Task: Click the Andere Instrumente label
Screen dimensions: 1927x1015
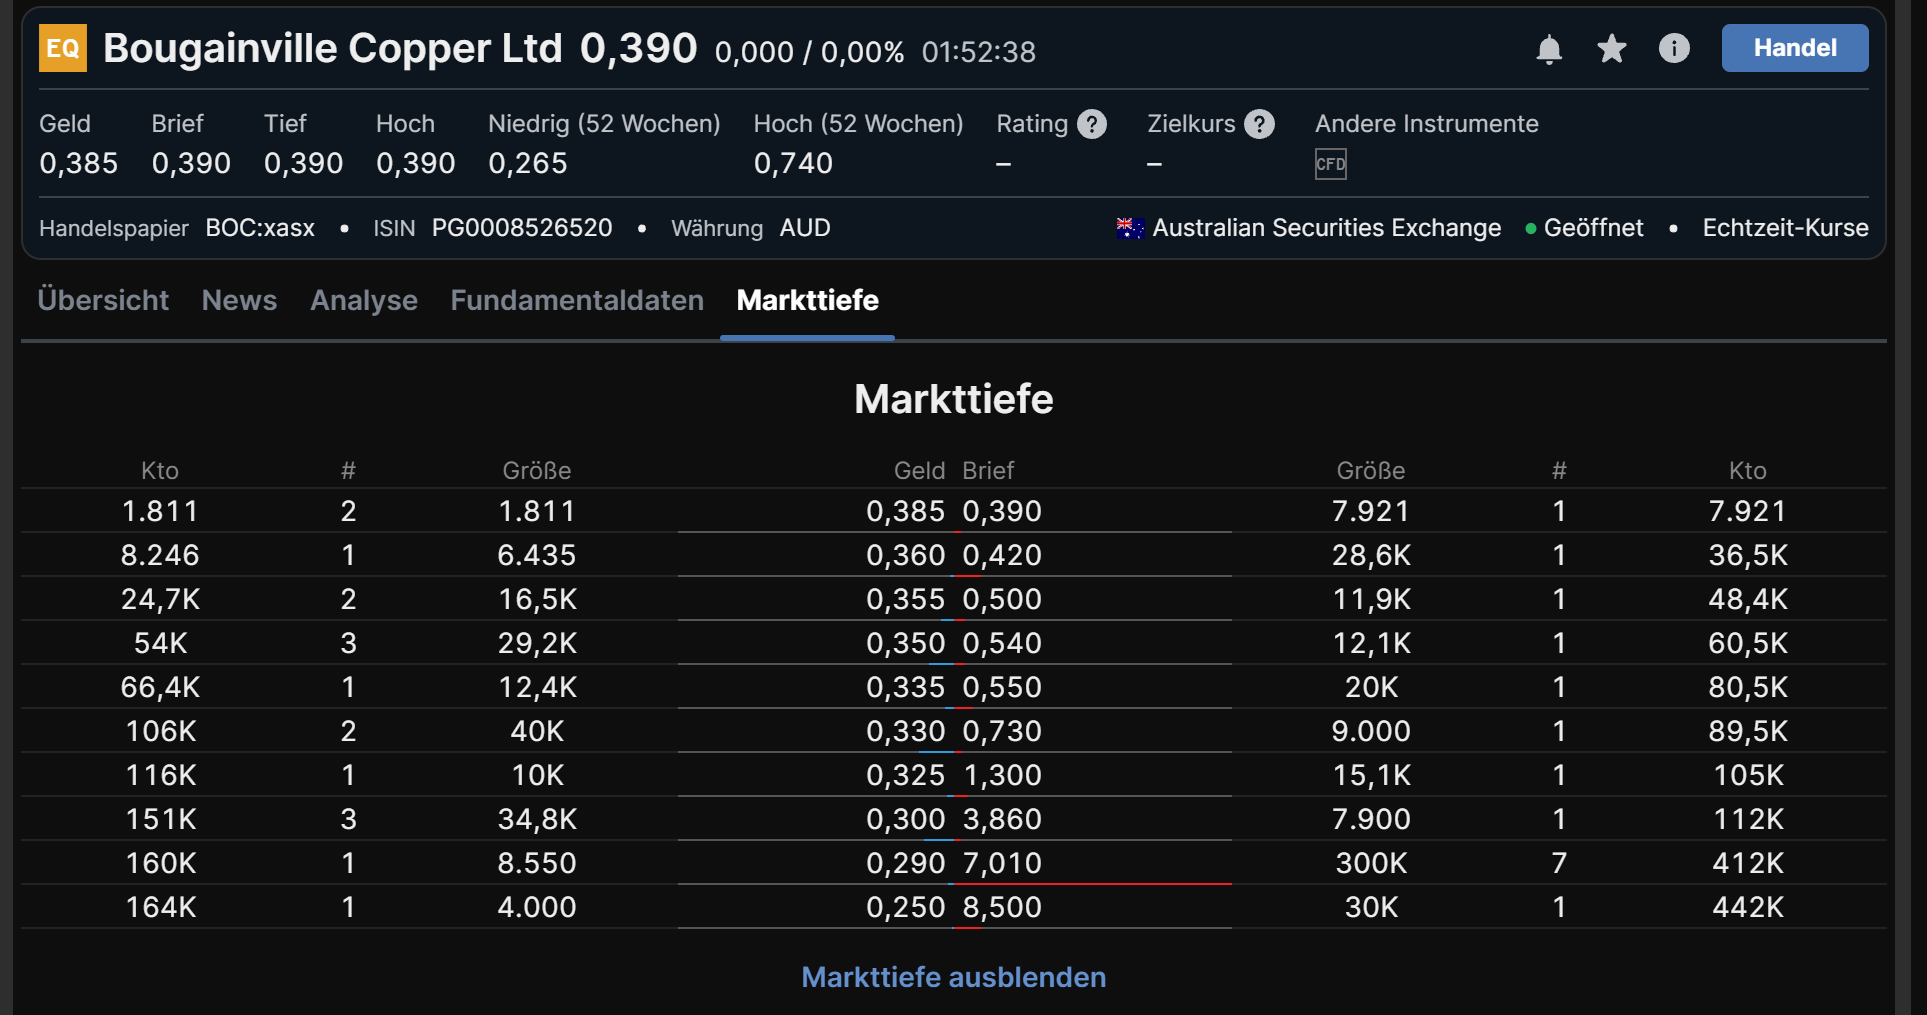Action: (x=1427, y=124)
